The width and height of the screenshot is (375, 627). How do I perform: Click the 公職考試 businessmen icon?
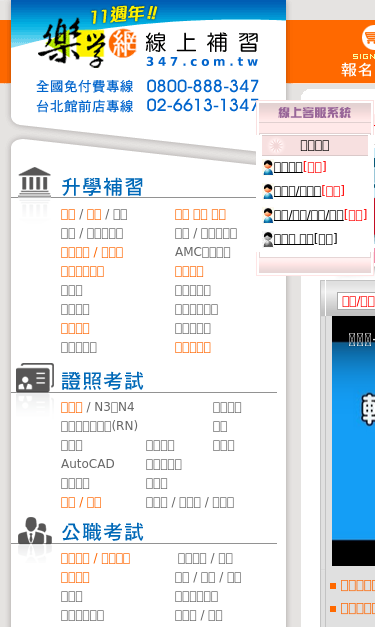pos(34,531)
